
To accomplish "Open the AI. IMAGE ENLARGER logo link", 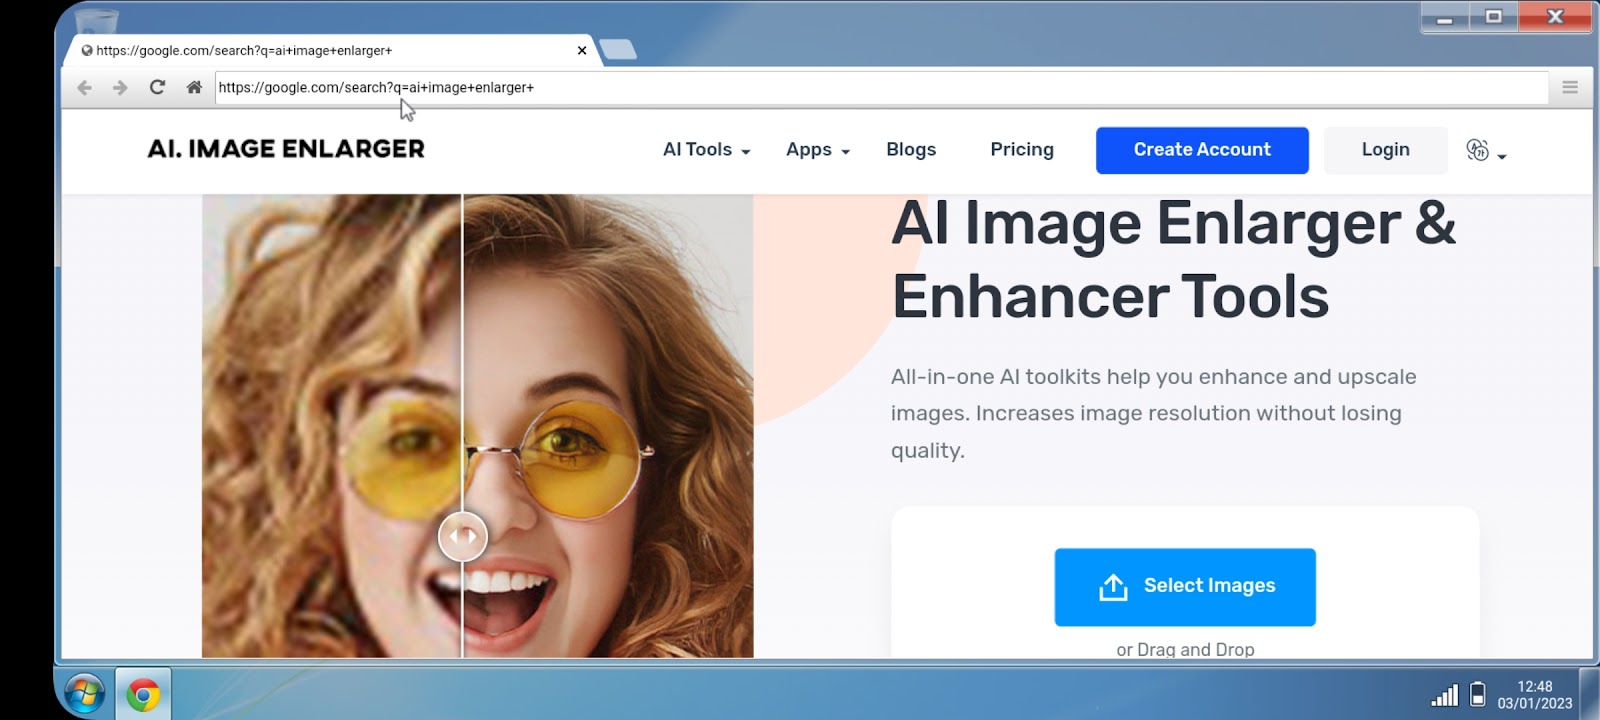I will coord(286,149).
